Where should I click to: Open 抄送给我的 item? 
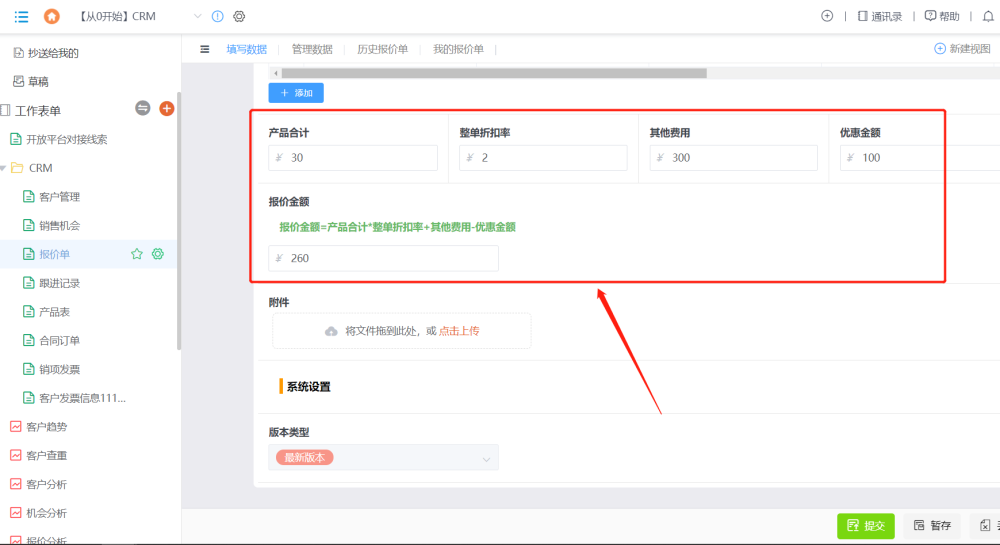(x=46, y=53)
